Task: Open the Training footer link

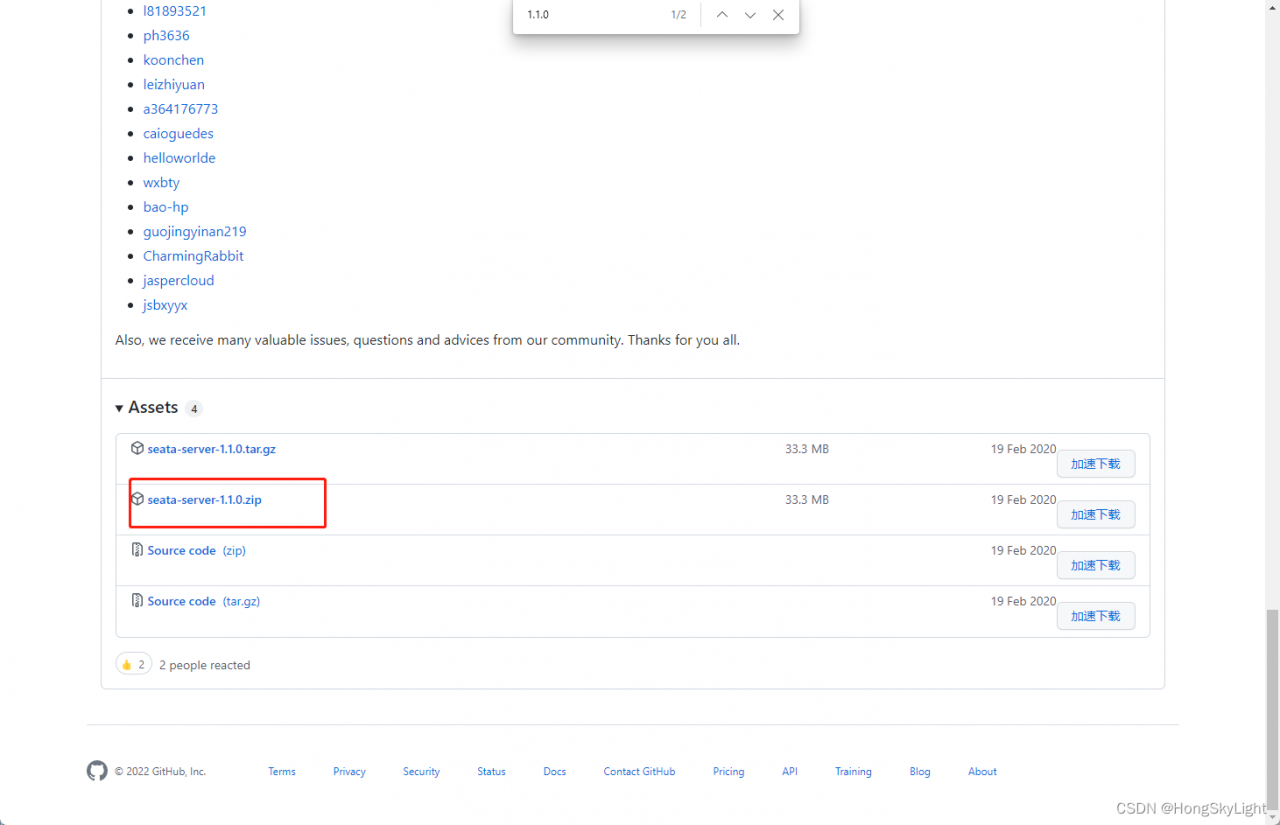Action: (x=853, y=771)
